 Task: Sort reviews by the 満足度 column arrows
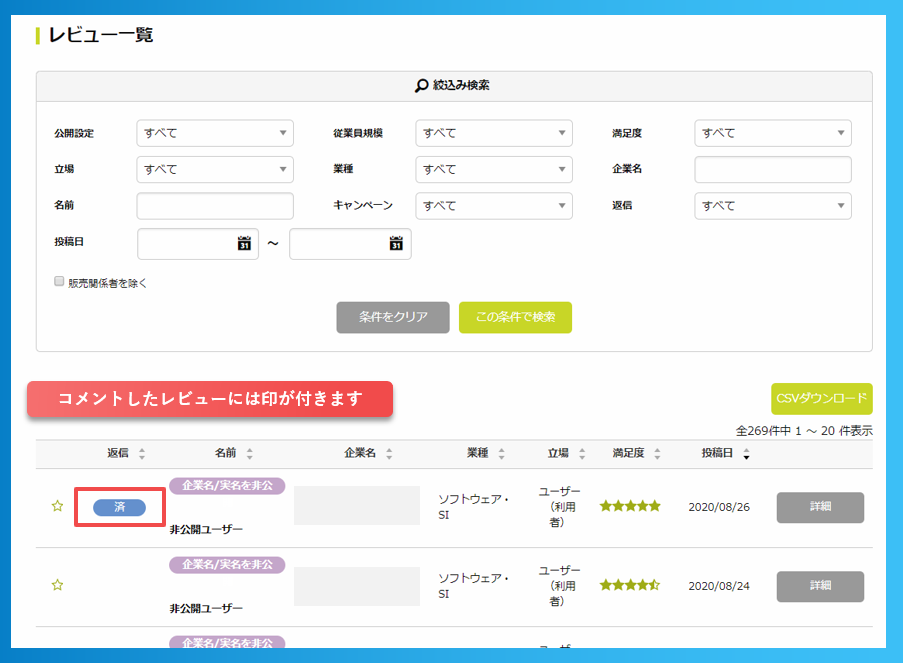[x=655, y=453]
